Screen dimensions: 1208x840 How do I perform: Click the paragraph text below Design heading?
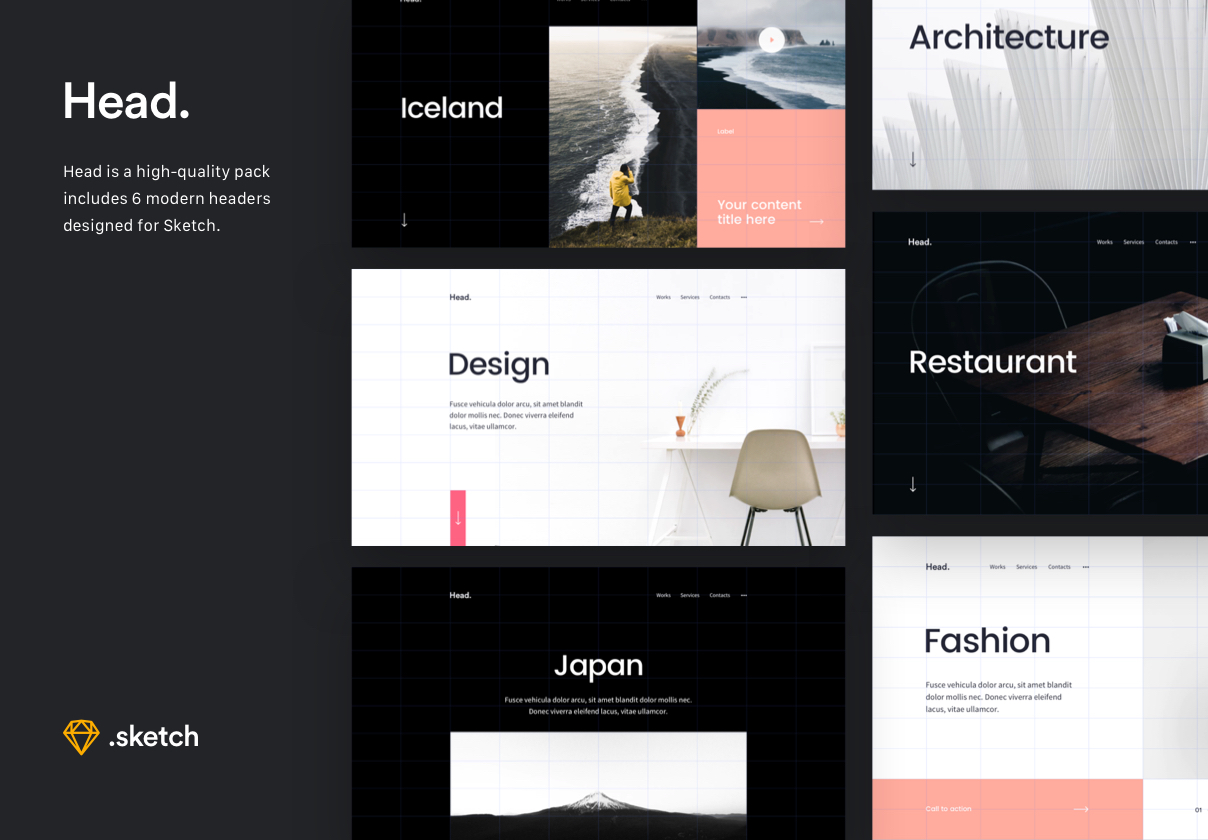tap(516, 415)
